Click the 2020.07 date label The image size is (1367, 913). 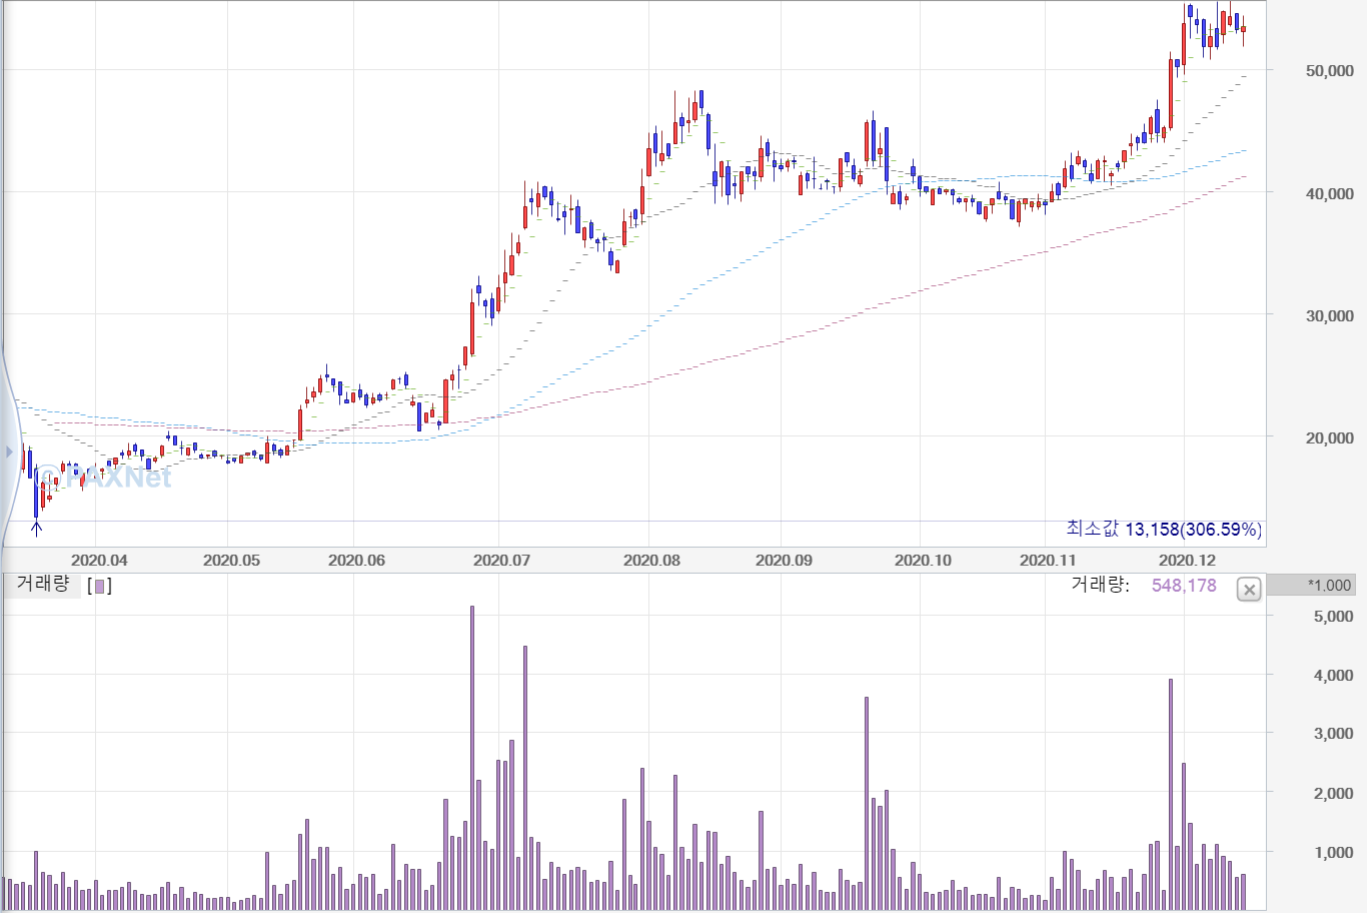[x=501, y=560]
